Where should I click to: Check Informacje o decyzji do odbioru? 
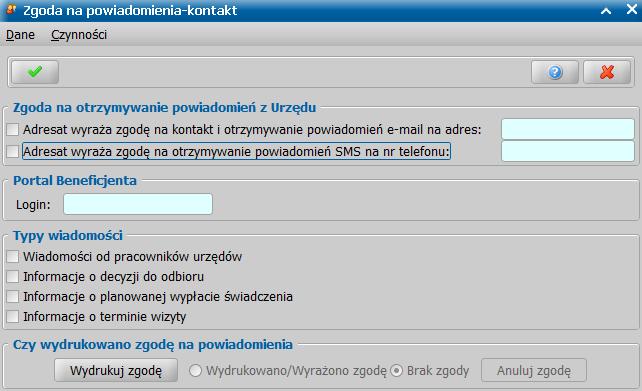click(13, 276)
